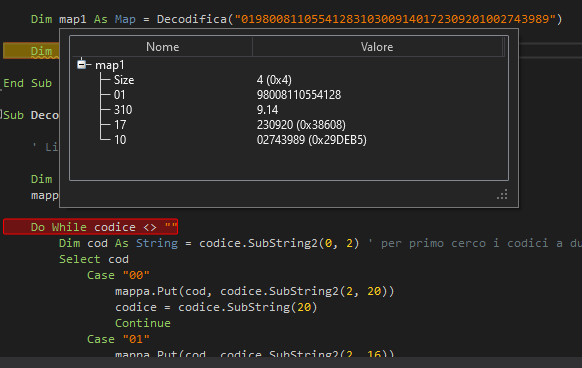Click value 02743989 (0x29DEB5)

(311, 140)
